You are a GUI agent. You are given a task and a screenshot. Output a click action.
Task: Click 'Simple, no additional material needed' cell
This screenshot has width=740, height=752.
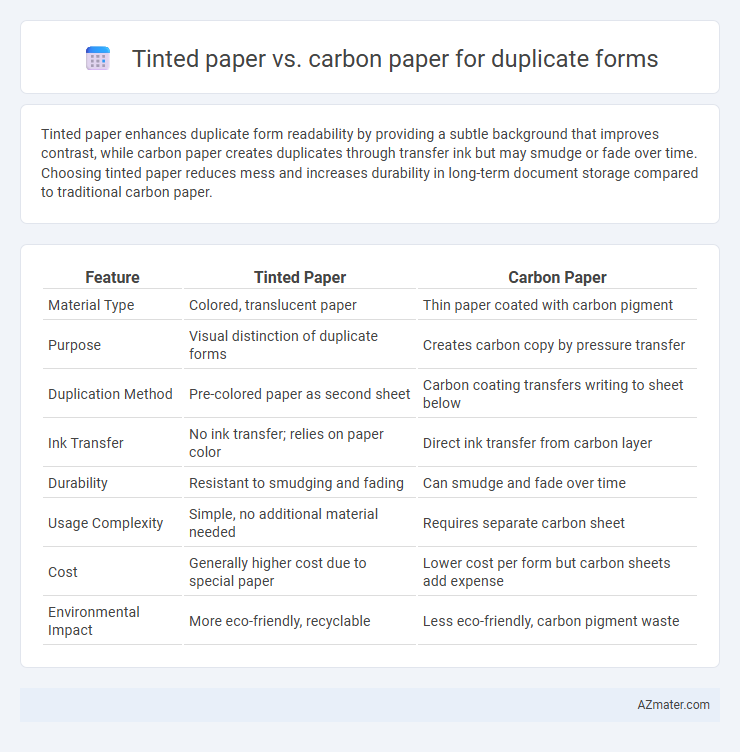tap(283, 523)
